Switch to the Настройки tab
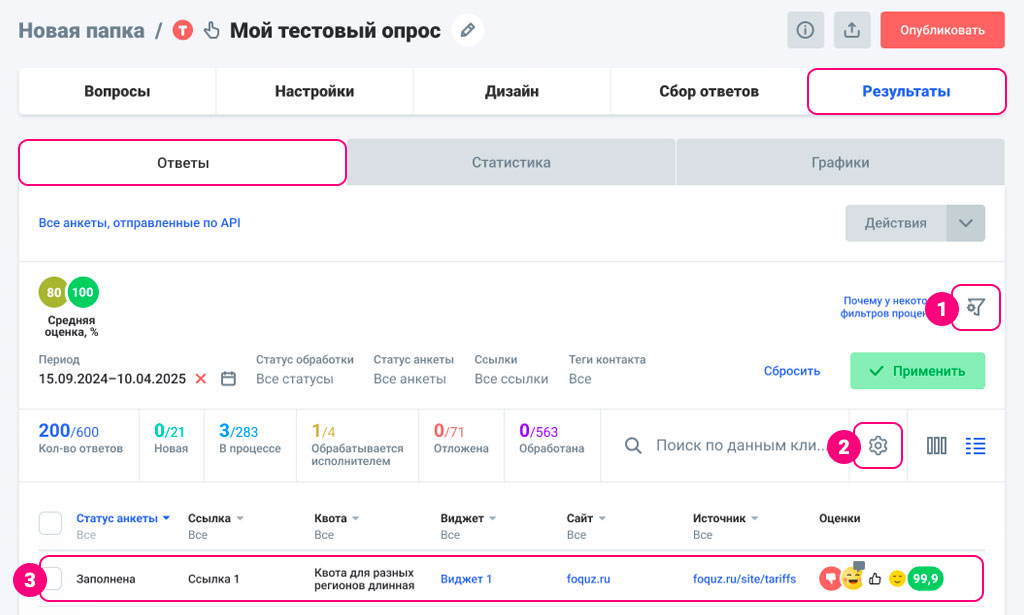 point(314,92)
